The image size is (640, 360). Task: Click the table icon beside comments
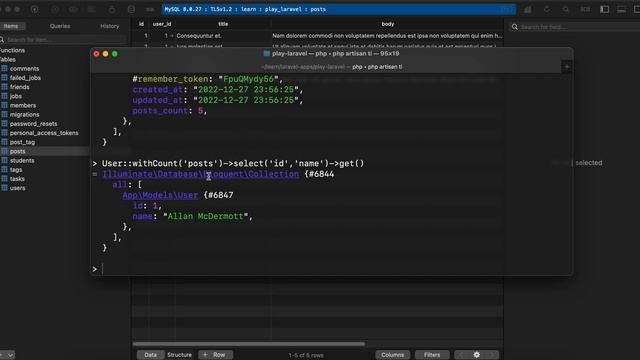pos(4,69)
